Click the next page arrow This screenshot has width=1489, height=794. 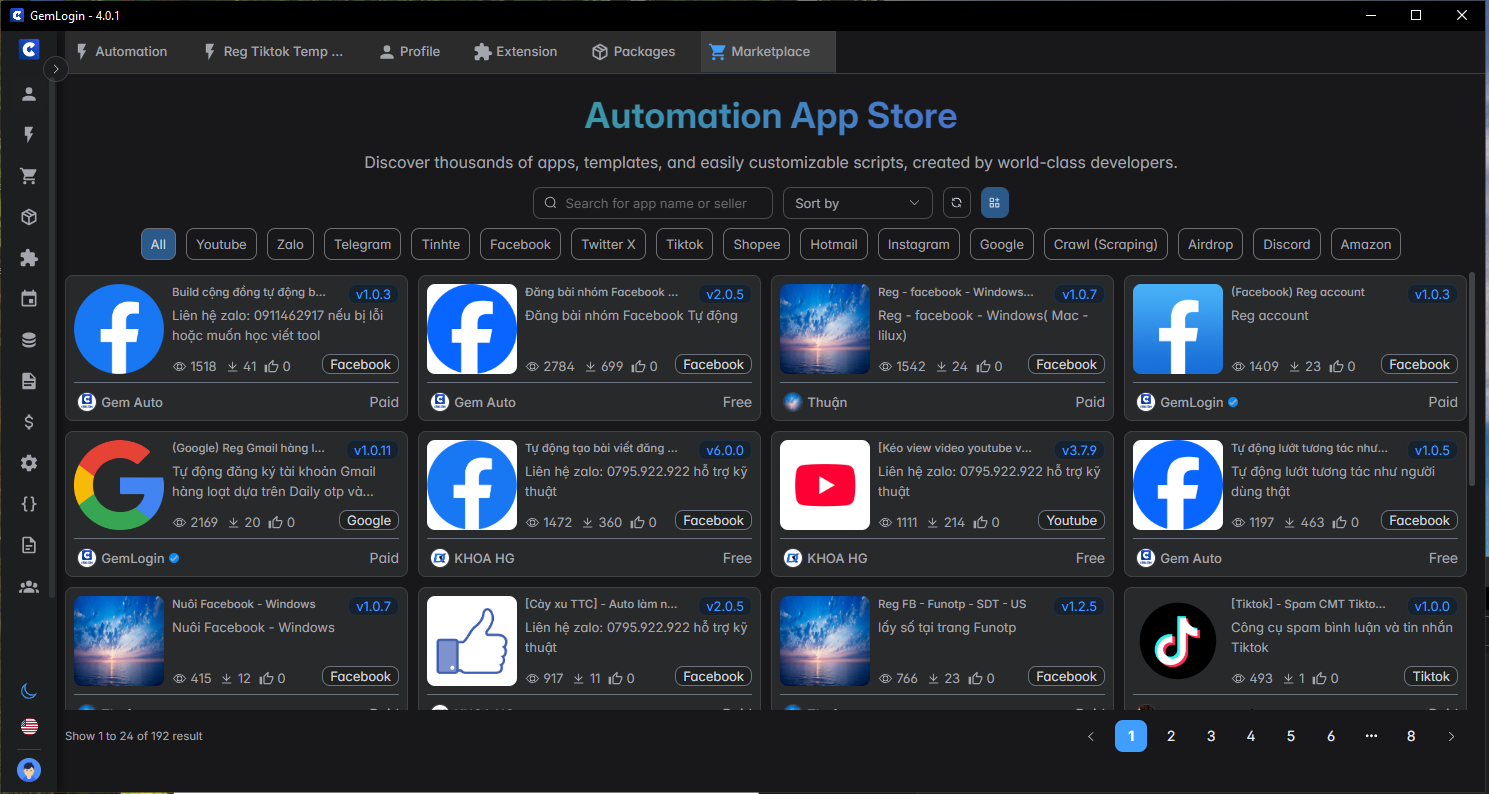(1451, 736)
